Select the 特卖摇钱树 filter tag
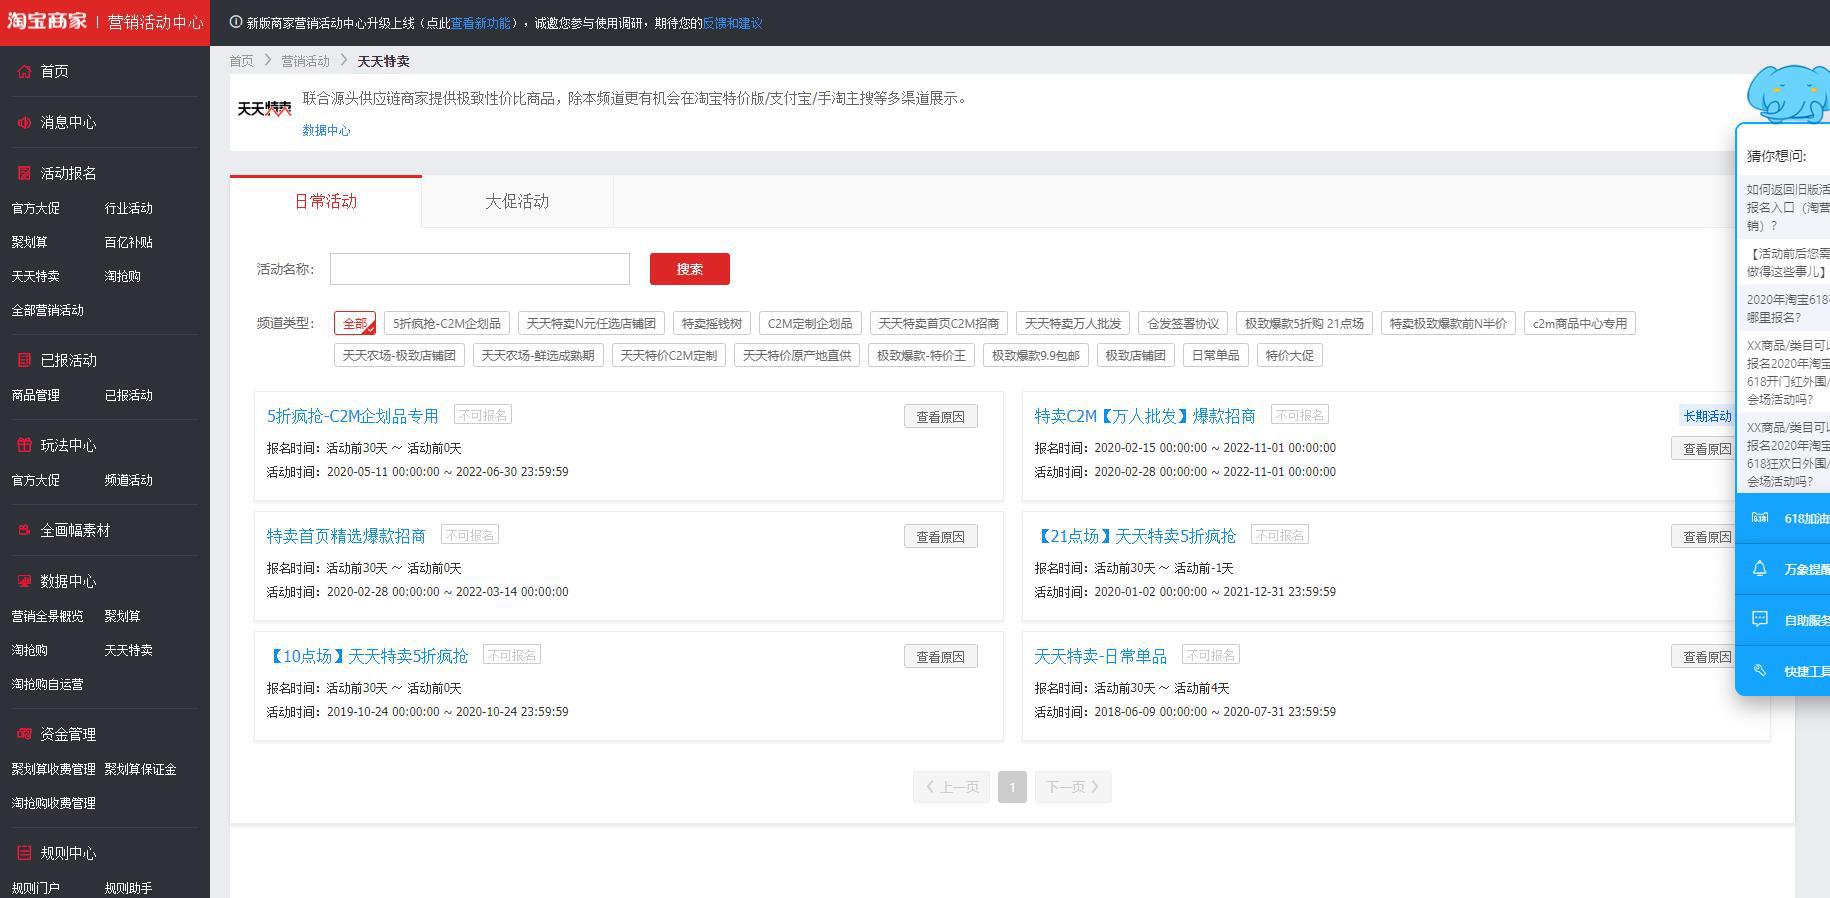 (x=712, y=323)
